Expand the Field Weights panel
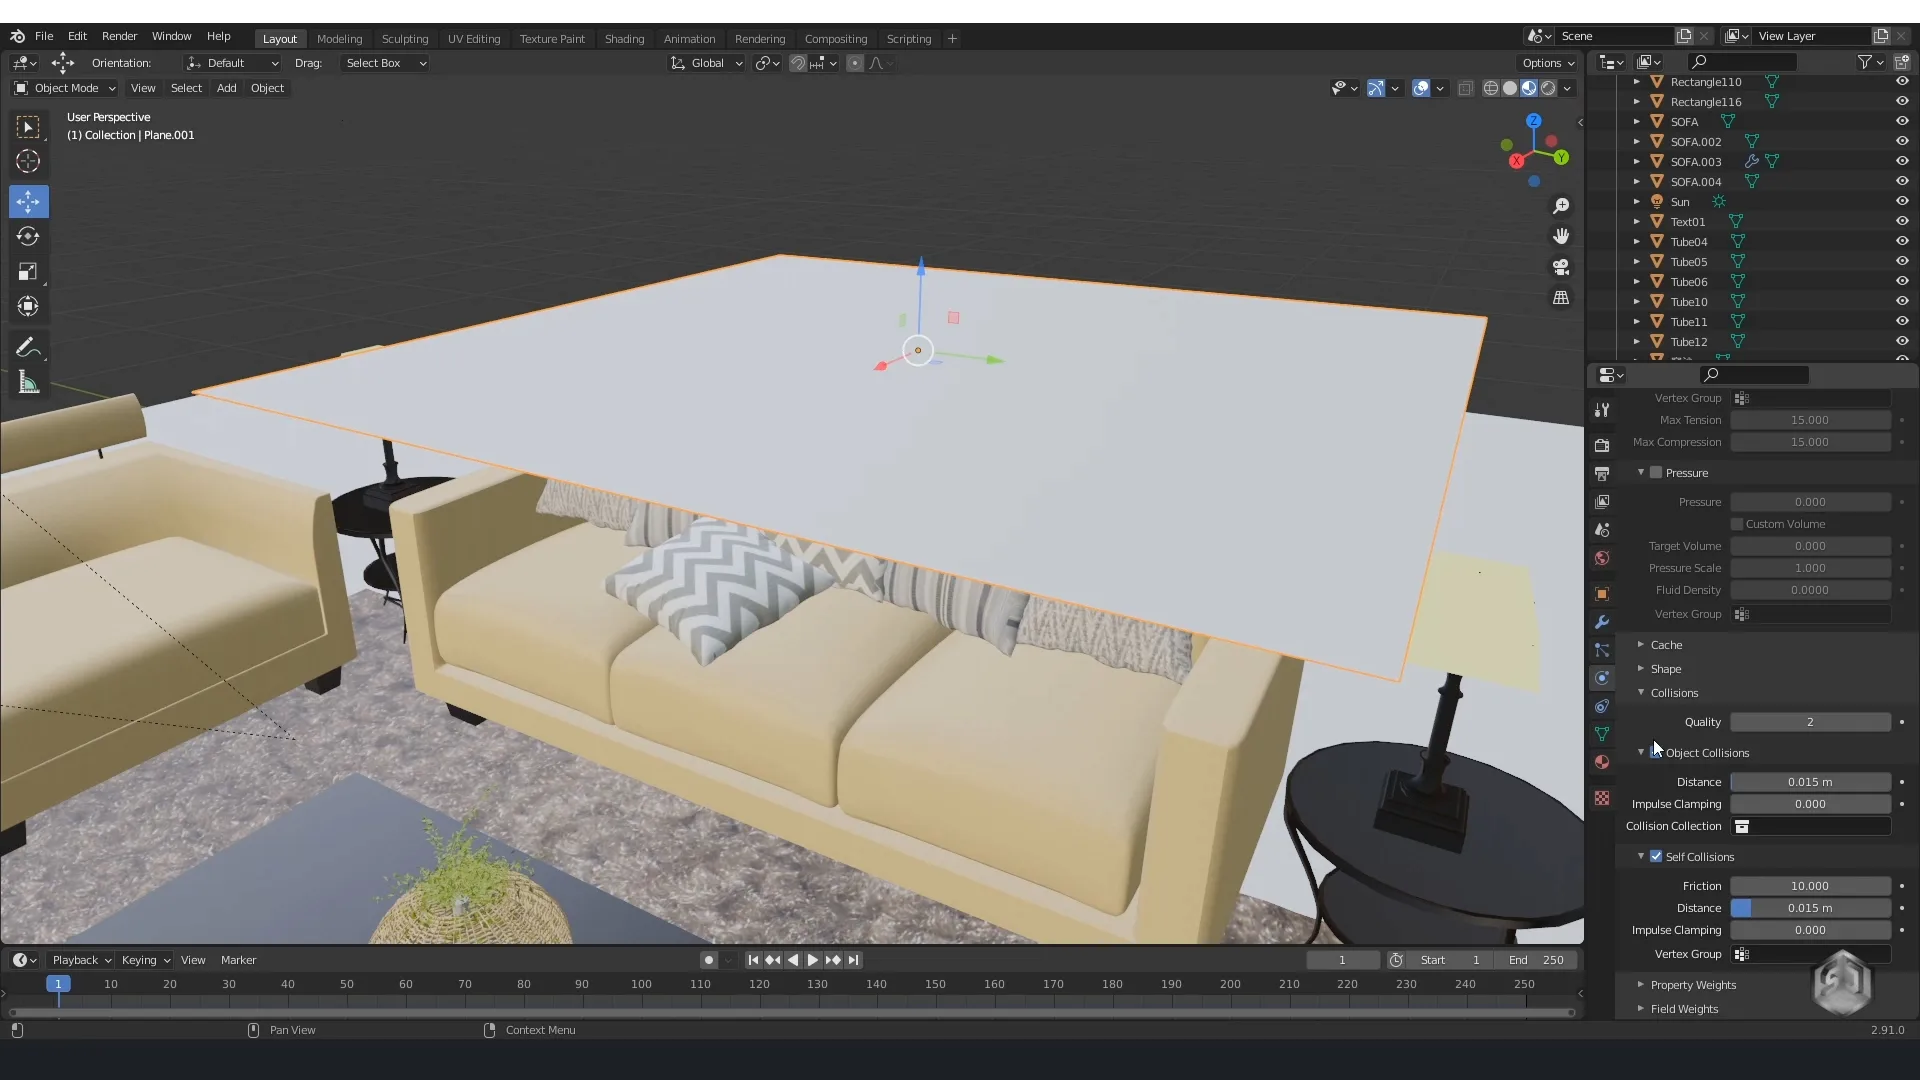This screenshot has height=1080, width=1920. tap(1684, 1009)
